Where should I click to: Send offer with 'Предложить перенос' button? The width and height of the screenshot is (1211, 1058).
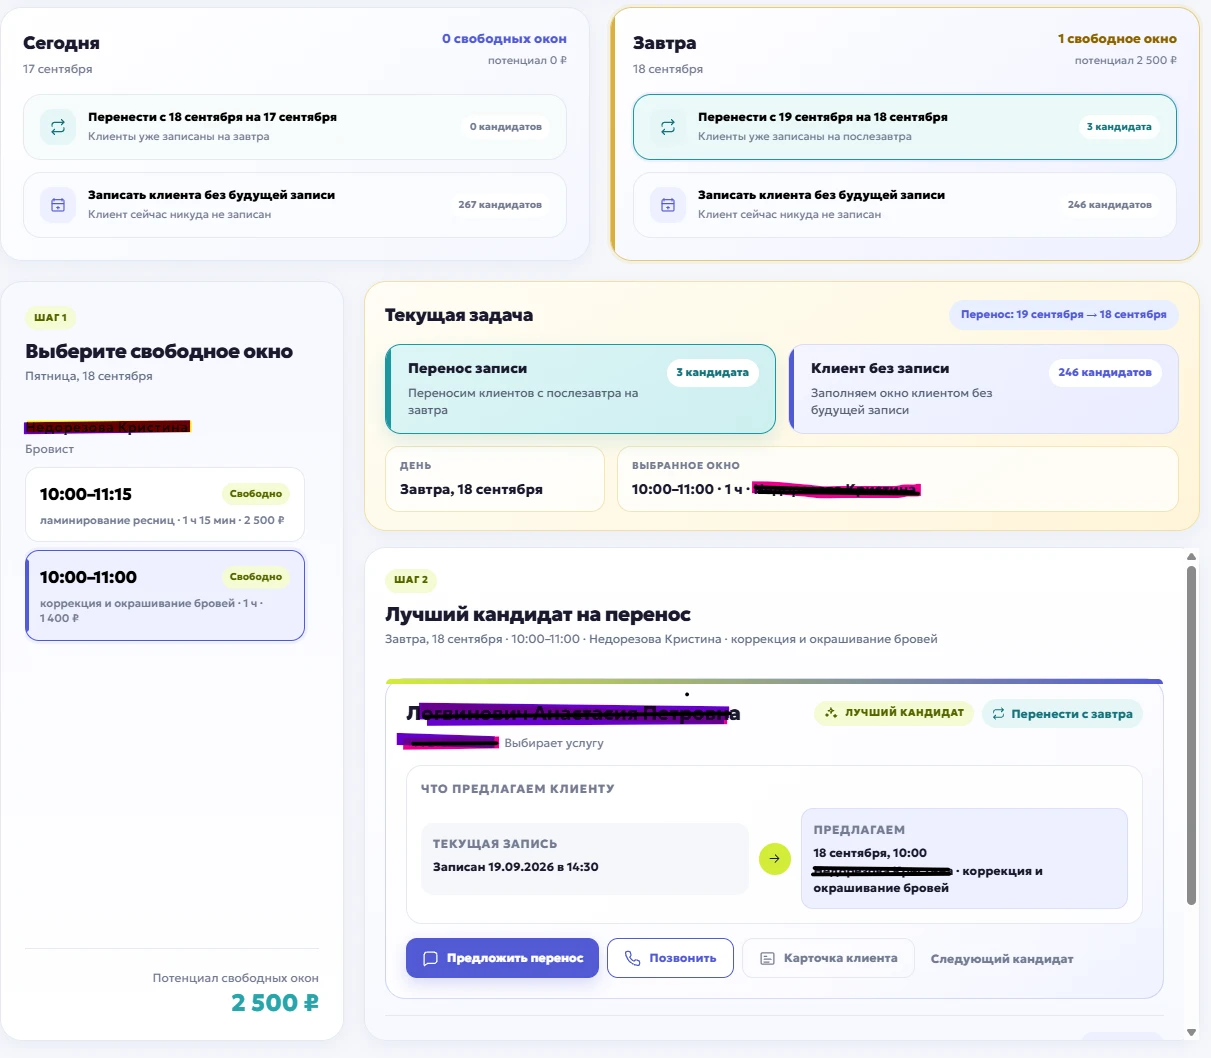pos(502,958)
